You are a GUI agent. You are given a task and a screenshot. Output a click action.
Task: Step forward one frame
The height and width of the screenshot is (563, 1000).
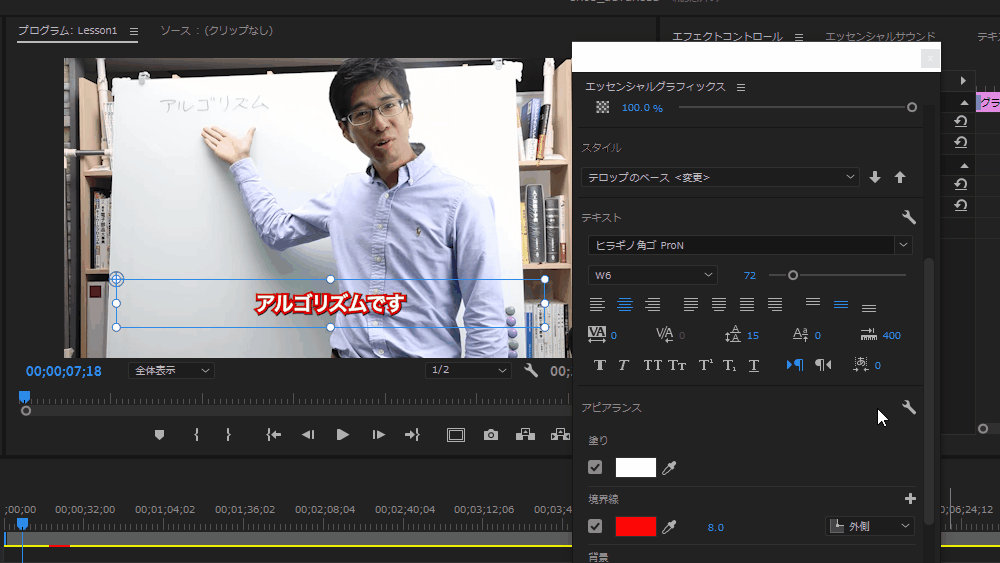click(x=378, y=435)
